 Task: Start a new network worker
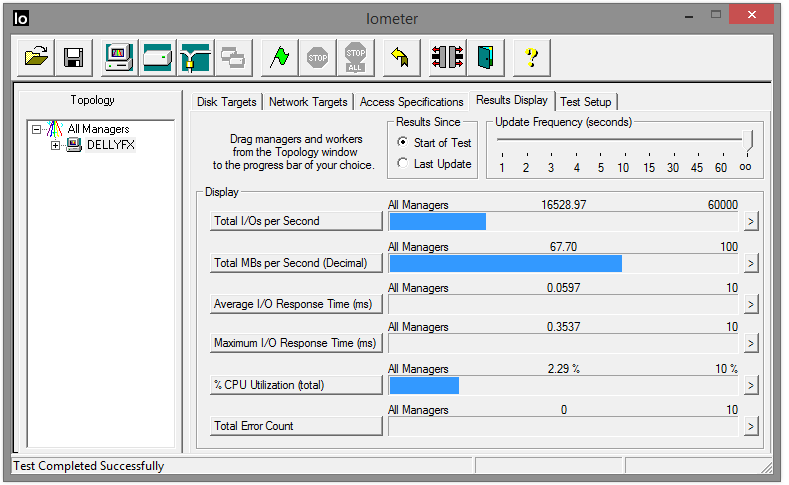pyautogui.click(x=196, y=57)
